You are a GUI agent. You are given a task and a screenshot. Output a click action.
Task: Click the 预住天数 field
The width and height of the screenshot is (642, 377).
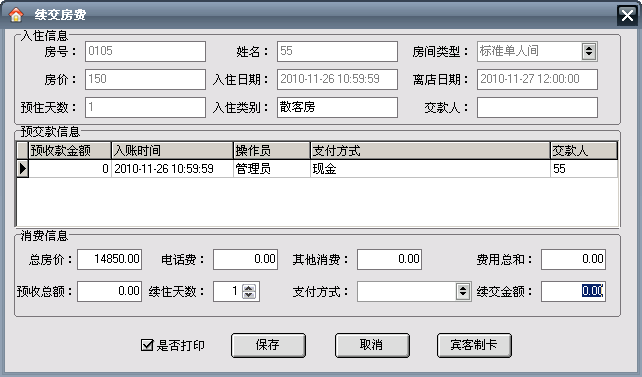pos(145,107)
